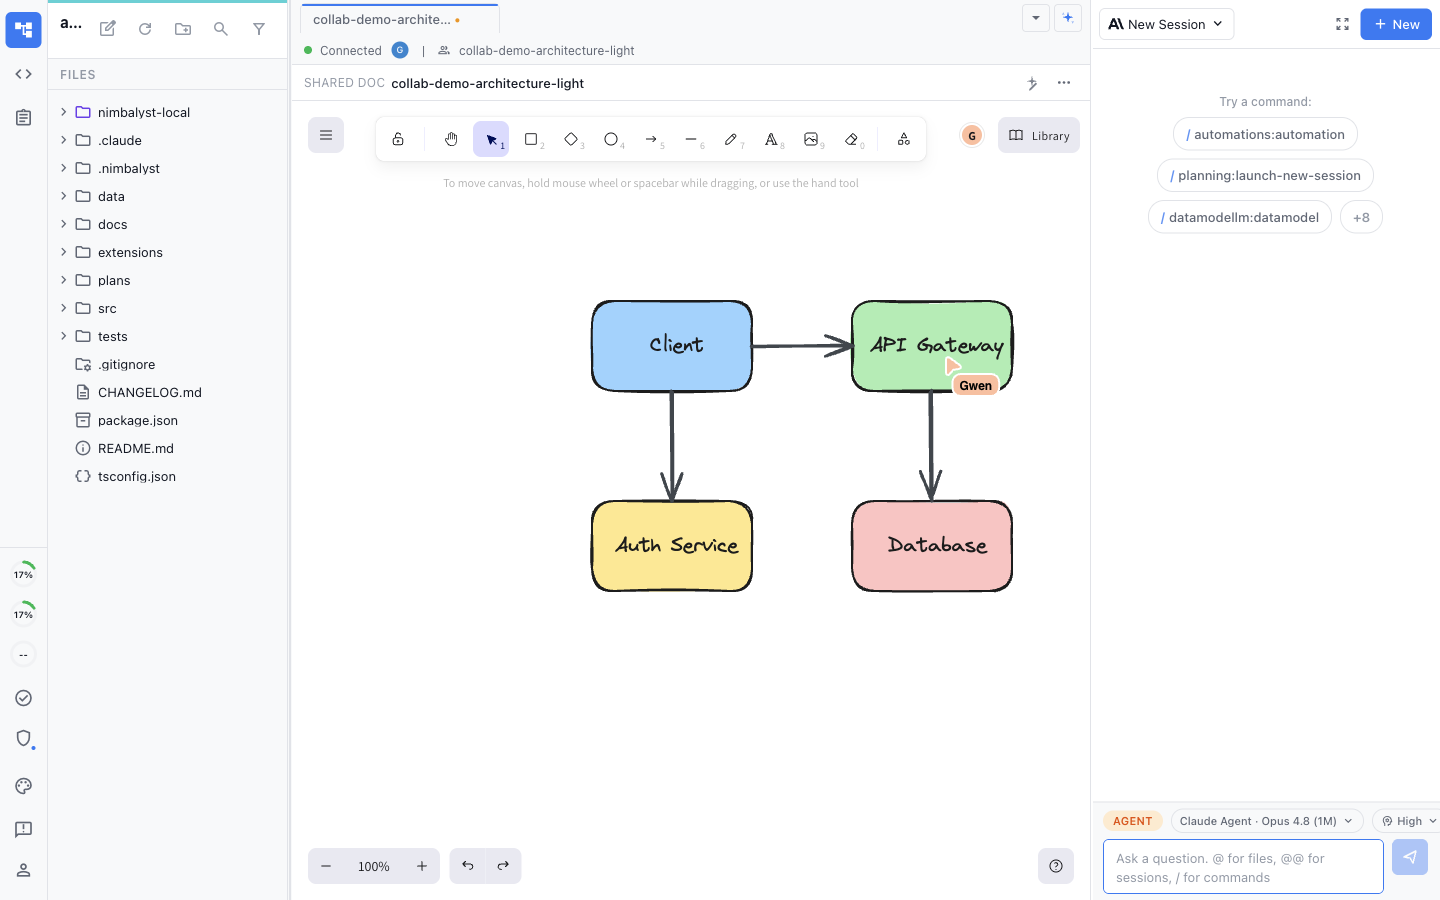Refresh the files list

pos(145,29)
